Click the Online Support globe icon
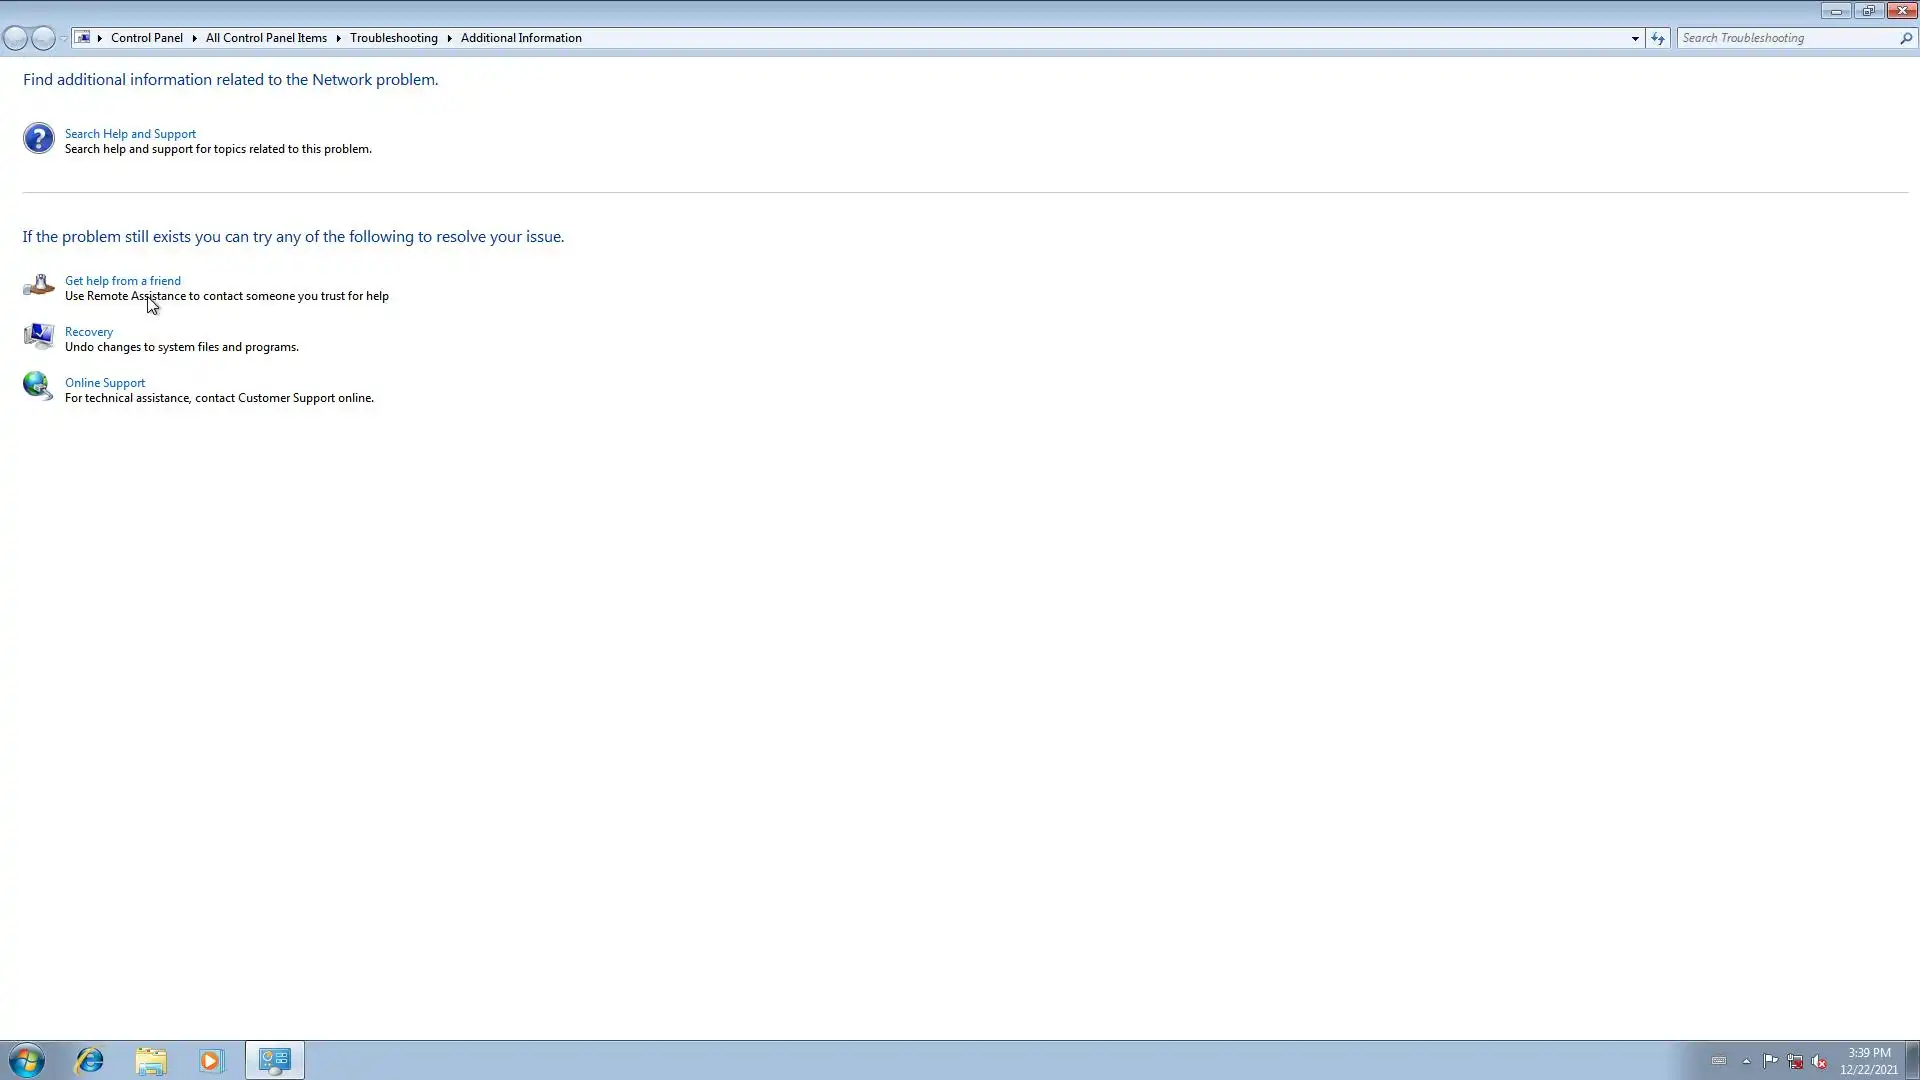 [x=38, y=386]
